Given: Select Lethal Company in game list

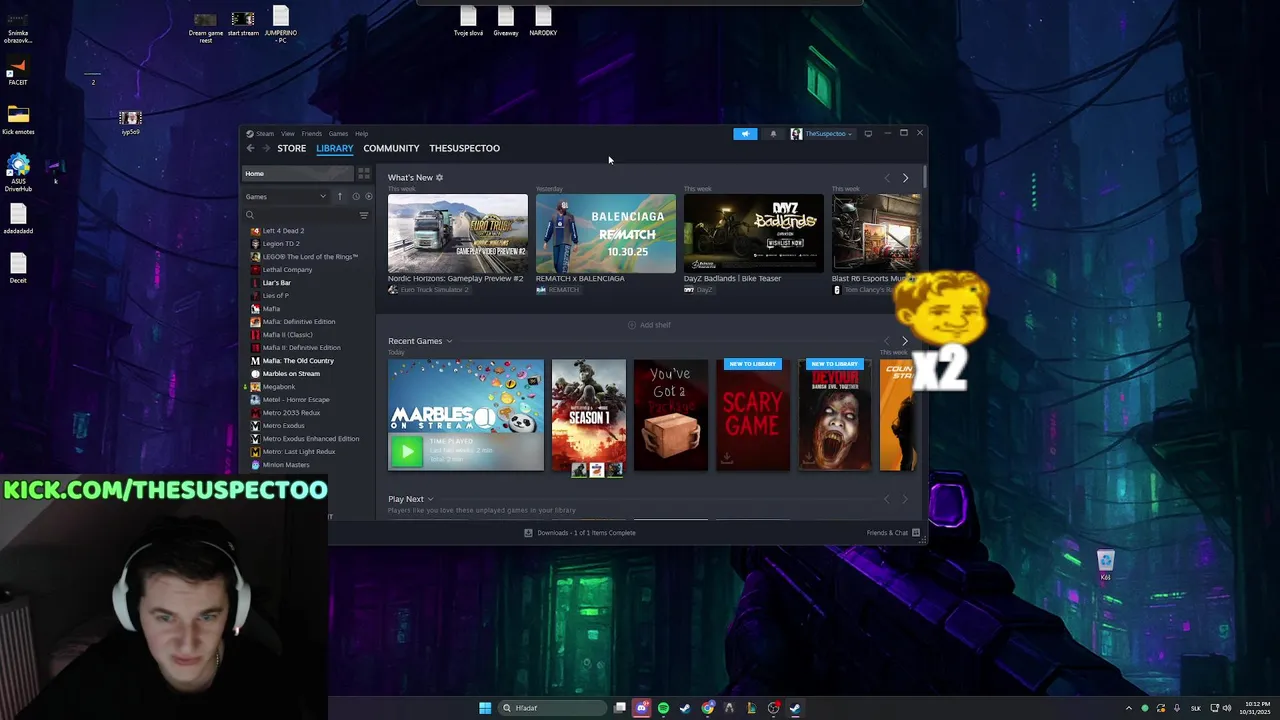Looking at the screenshot, I should [x=287, y=270].
